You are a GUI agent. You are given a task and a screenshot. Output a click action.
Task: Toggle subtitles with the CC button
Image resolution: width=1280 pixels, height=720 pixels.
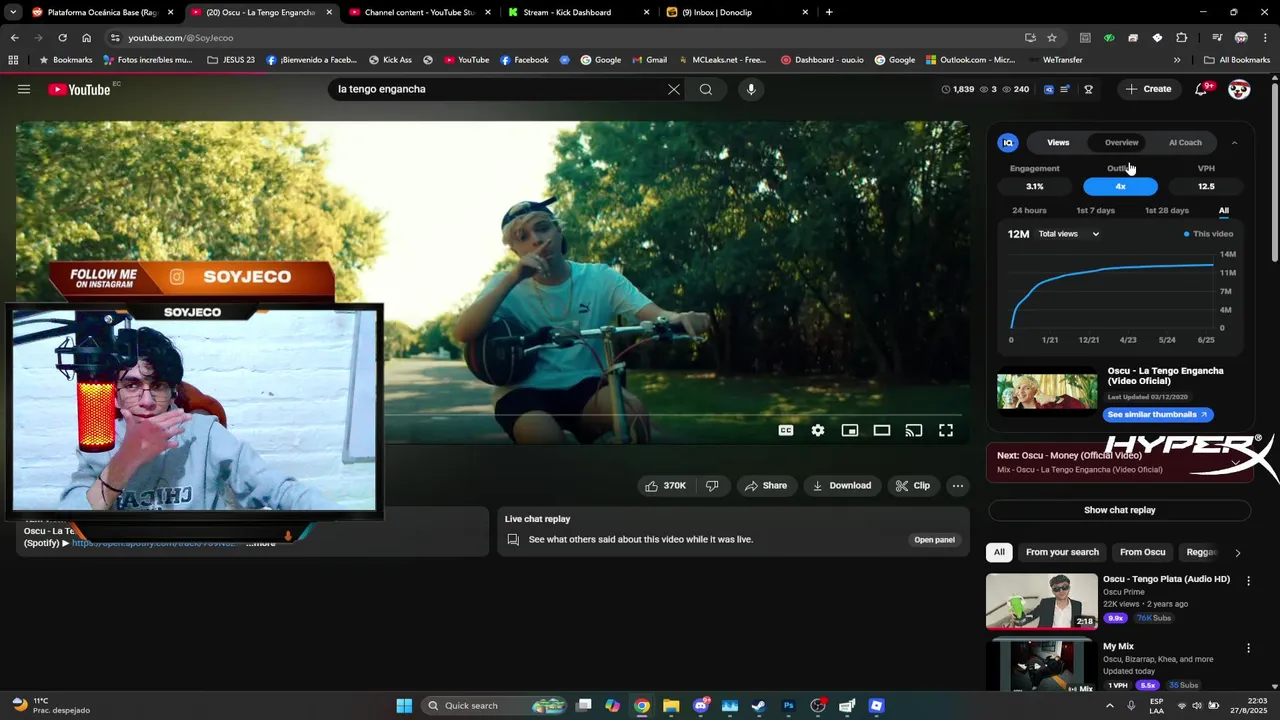pos(786,430)
